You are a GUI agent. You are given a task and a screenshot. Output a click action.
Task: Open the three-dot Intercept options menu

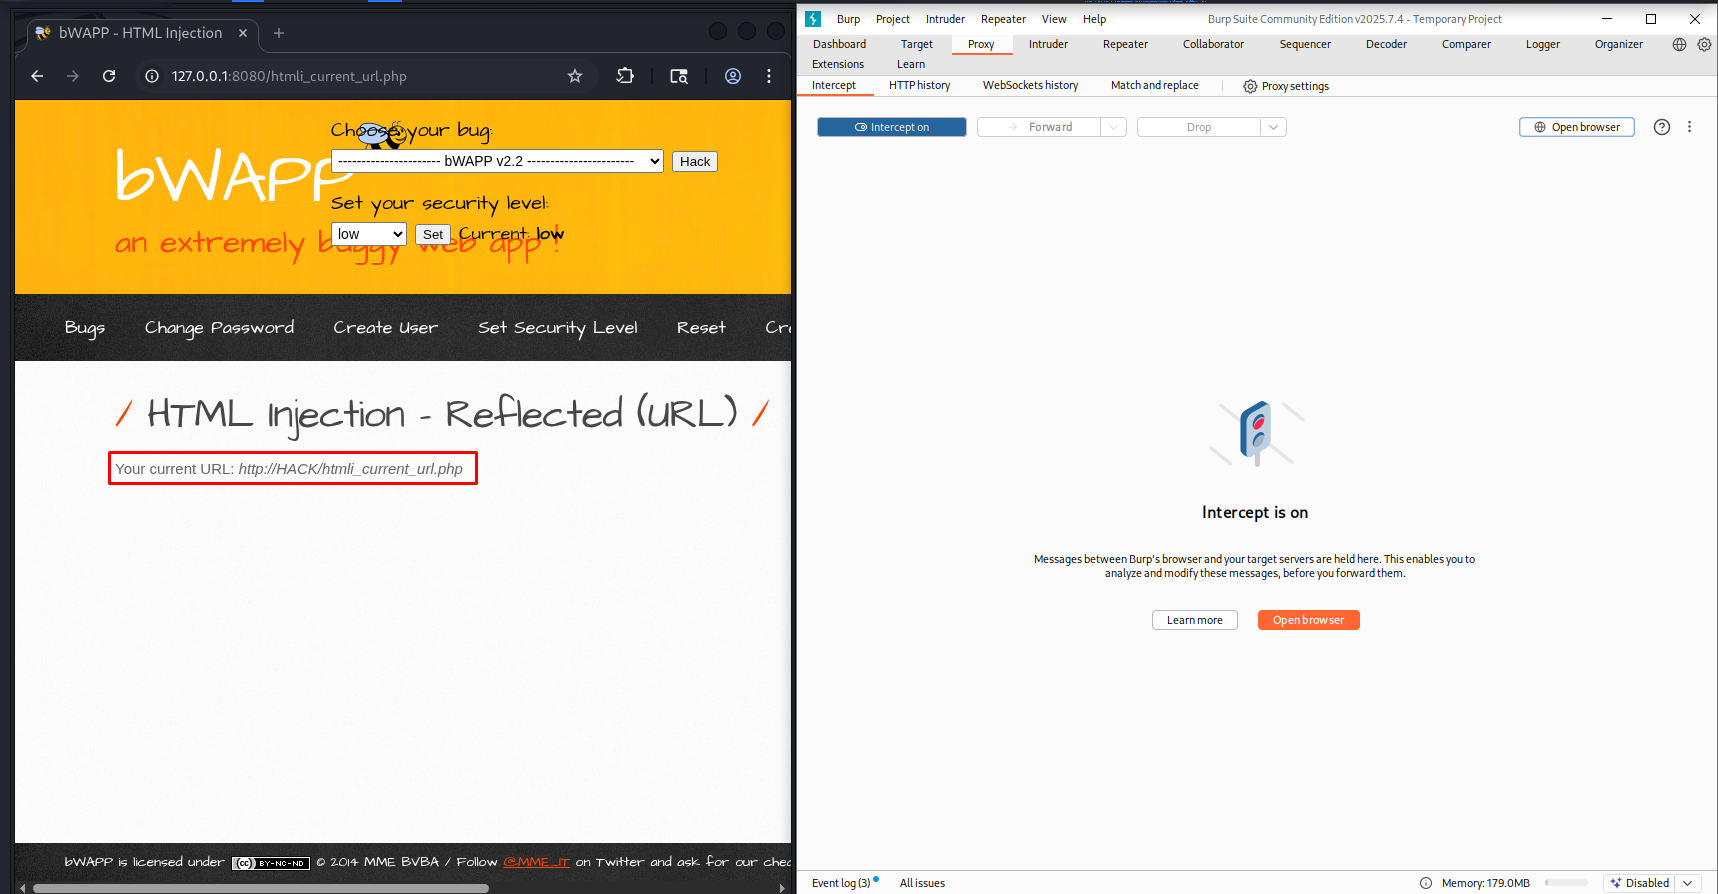(x=1689, y=127)
